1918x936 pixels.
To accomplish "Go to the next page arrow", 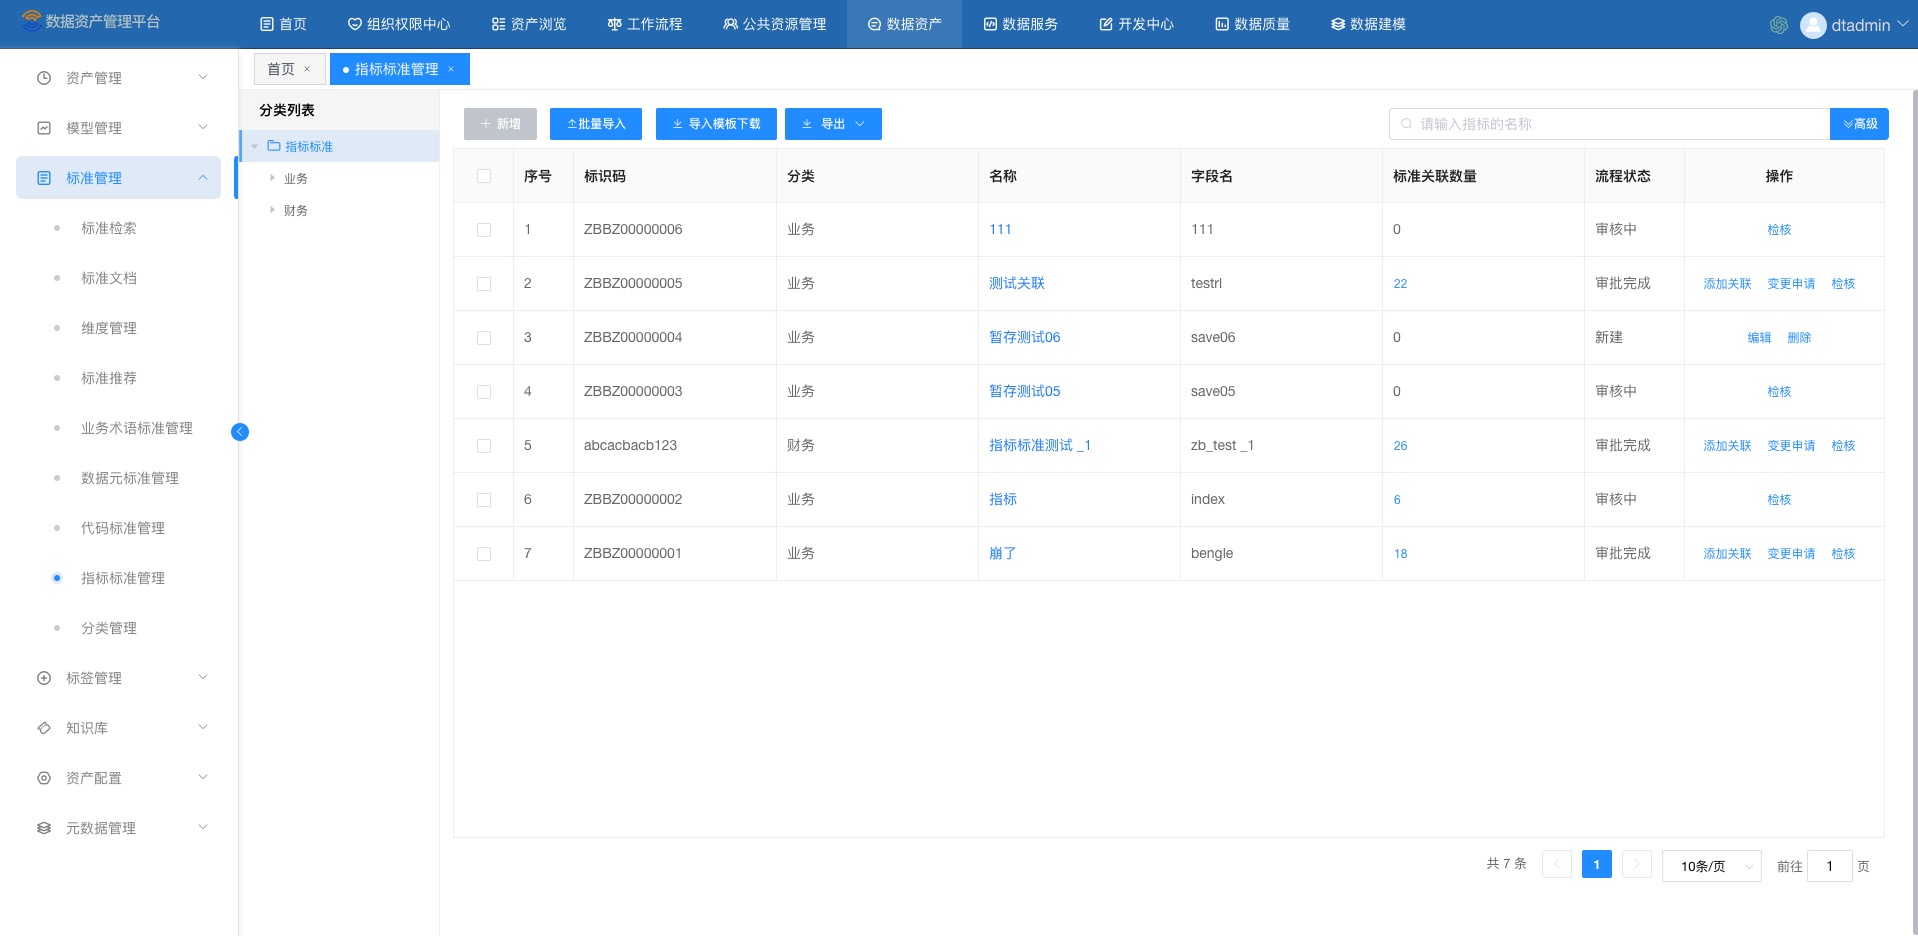I will coord(1637,864).
